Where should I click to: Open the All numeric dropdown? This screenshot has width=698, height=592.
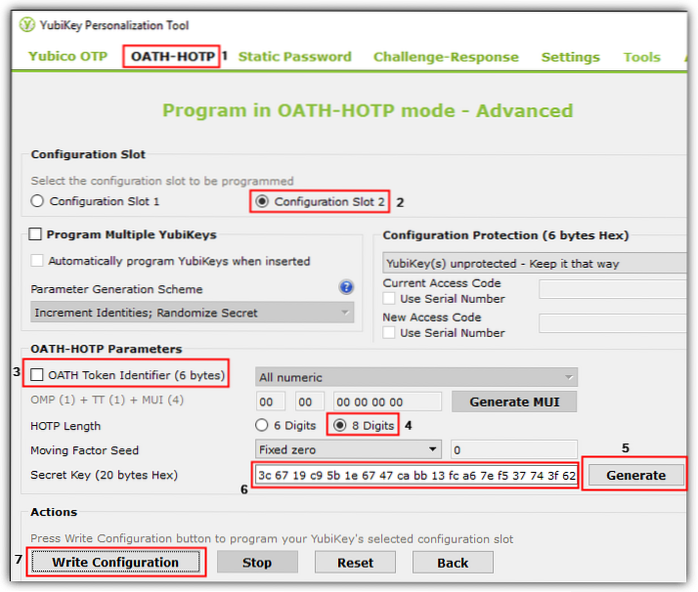click(x=416, y=377)
